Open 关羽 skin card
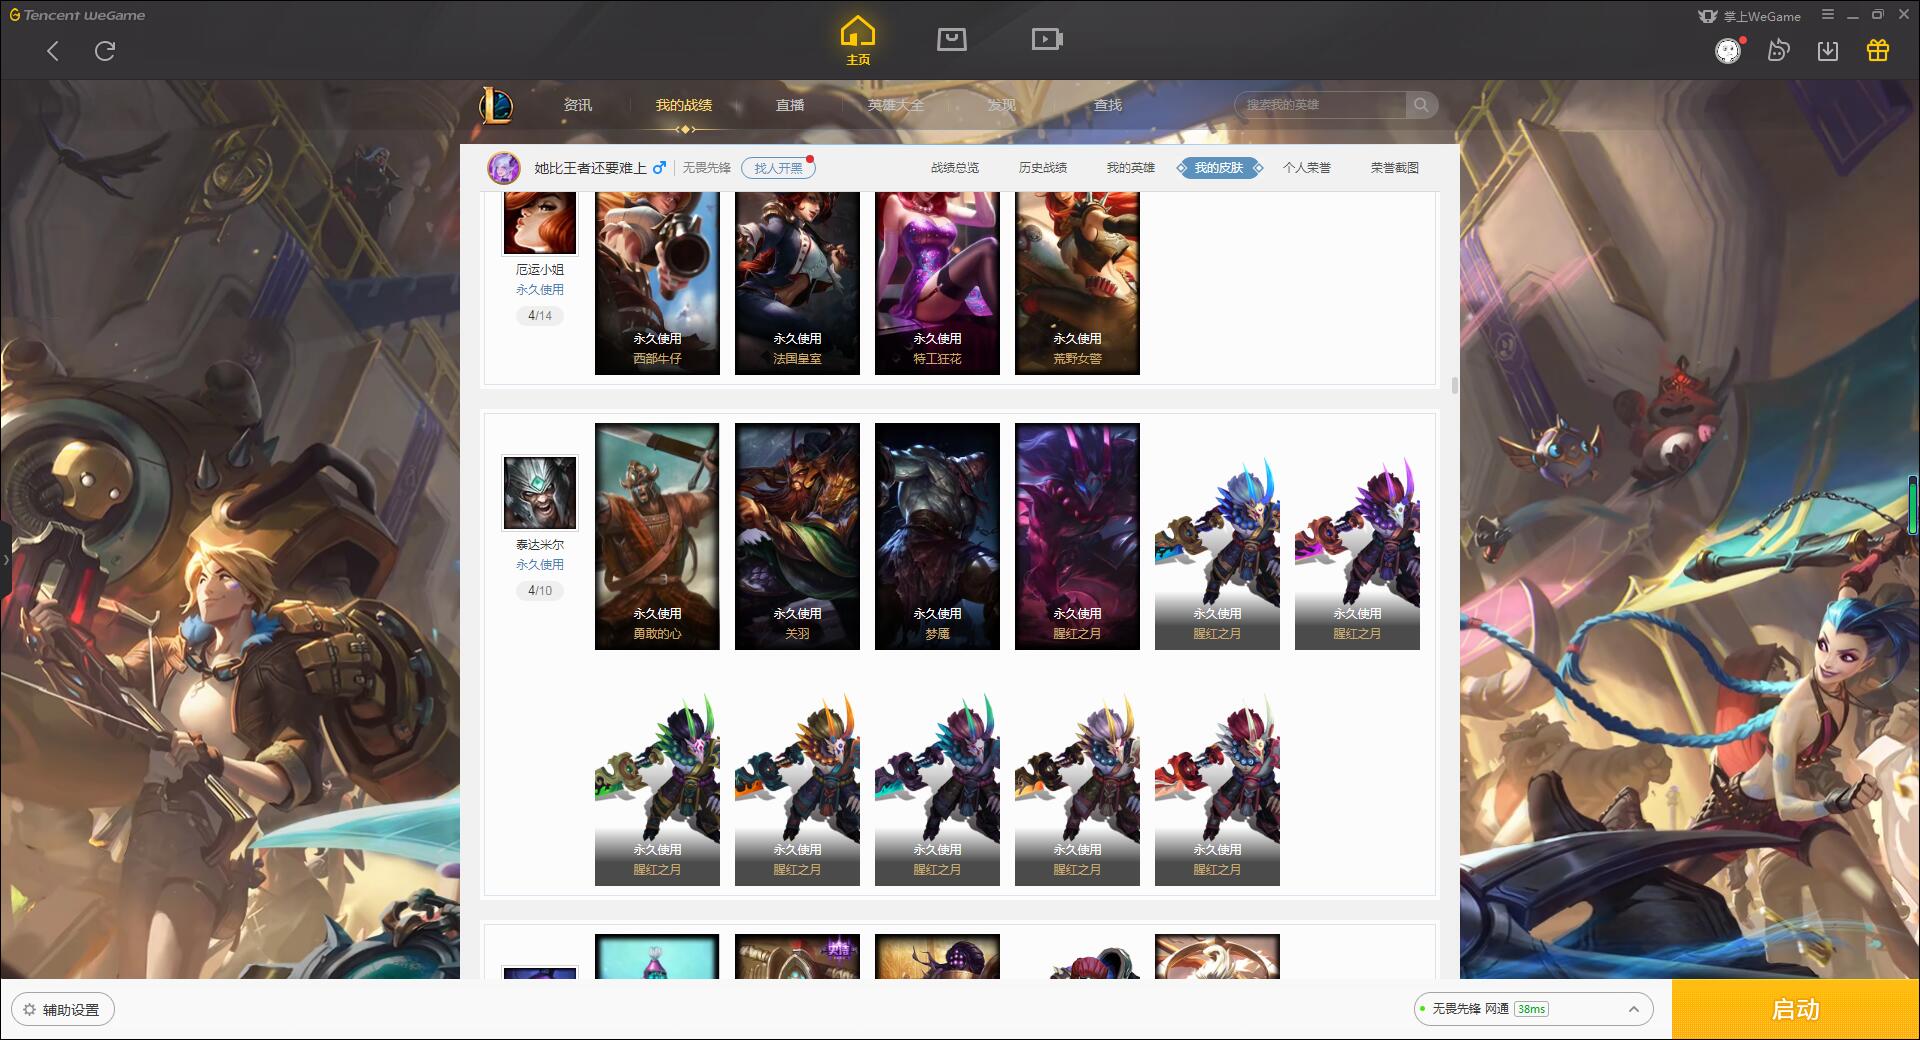1920x1040 pixels. (x=797, y=536)
